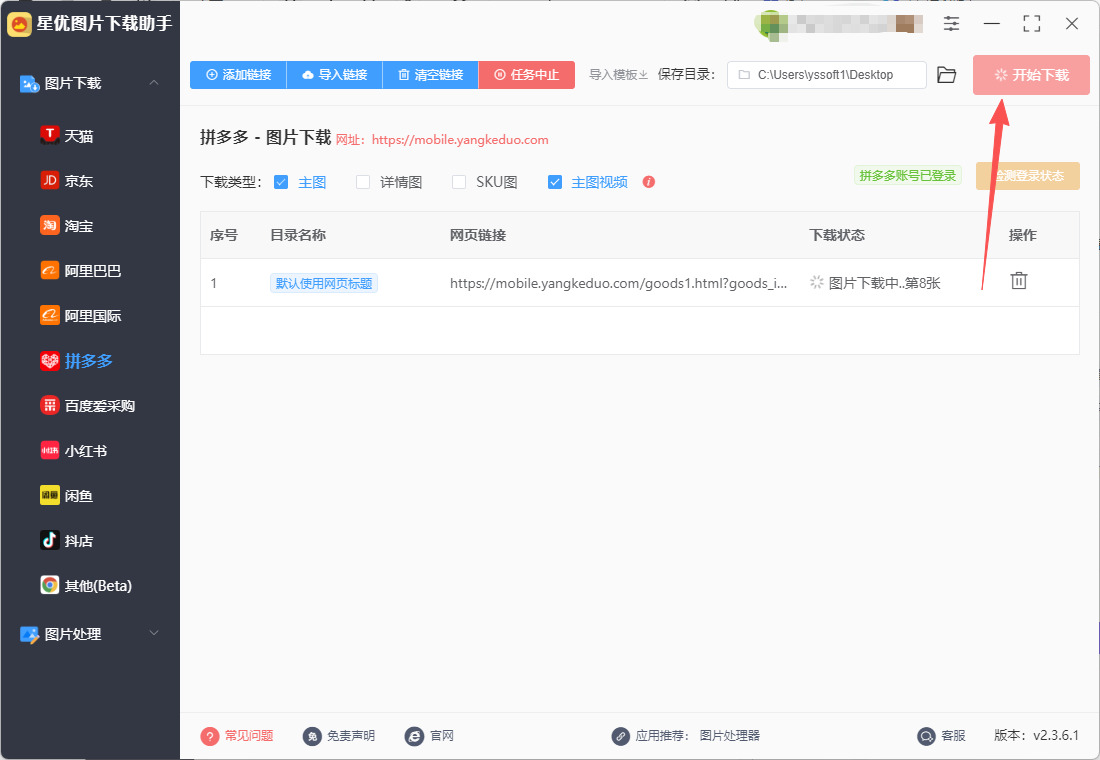This screenshot has width=1100, height=760.
Task: Click 添加链接 button
Action: 239,74
